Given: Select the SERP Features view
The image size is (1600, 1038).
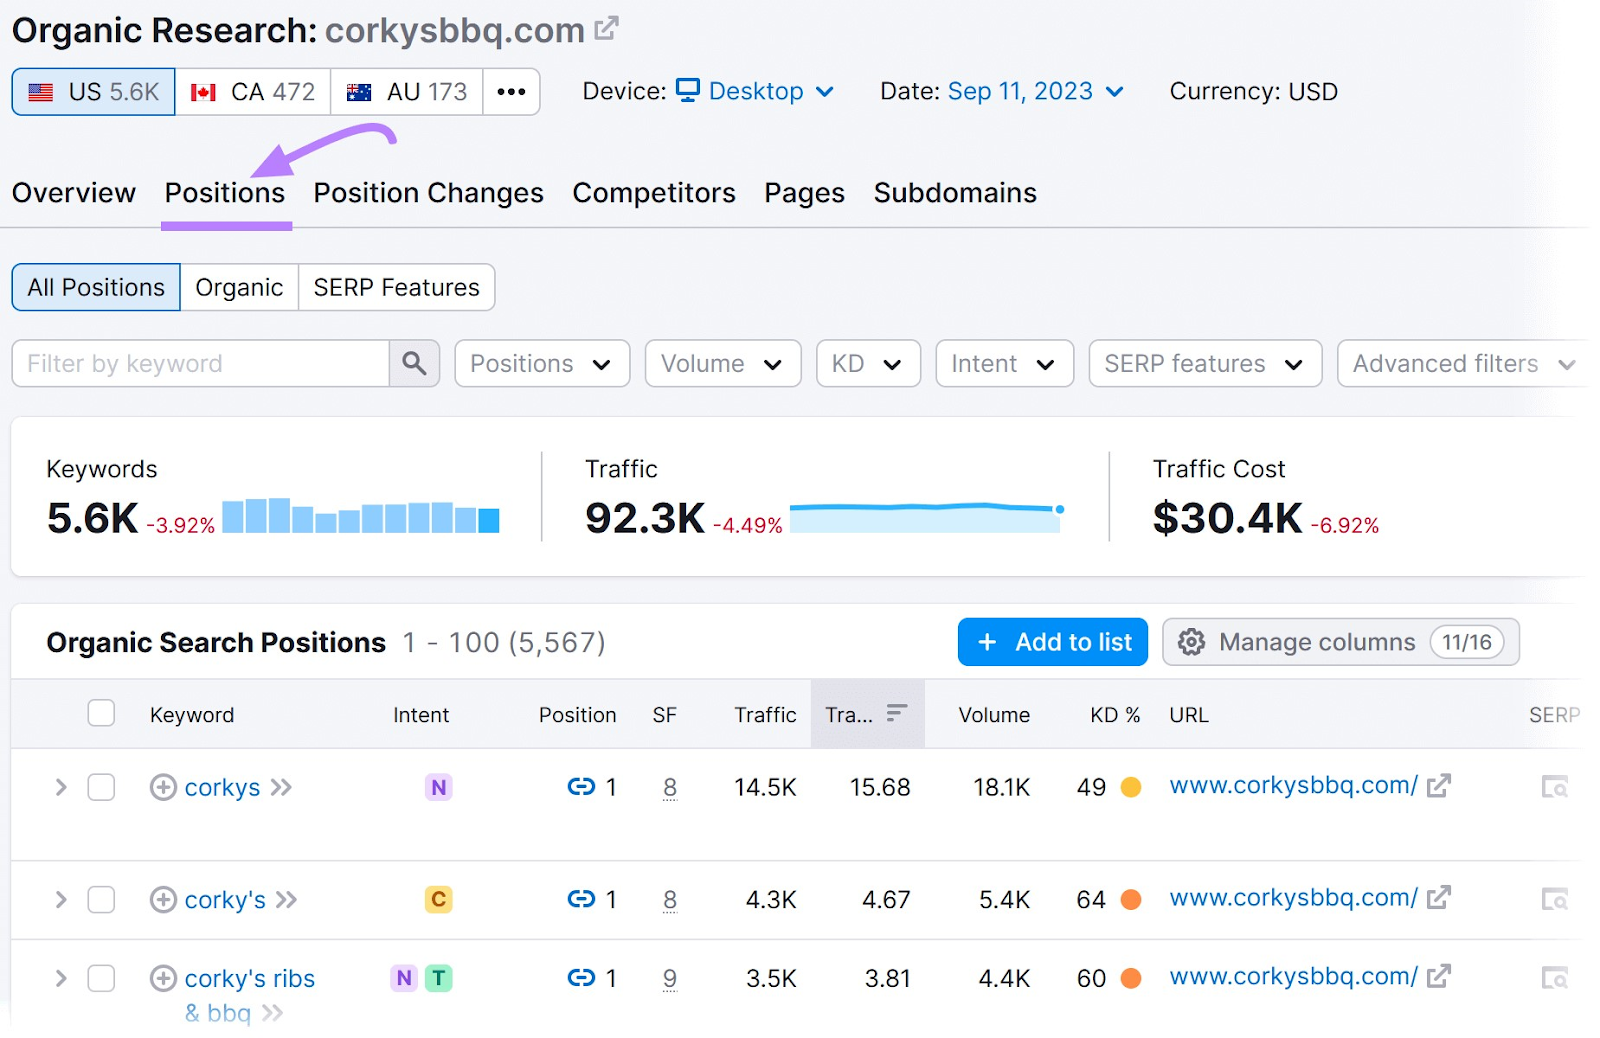Looking at the screenshot, I should click(396, 287).
